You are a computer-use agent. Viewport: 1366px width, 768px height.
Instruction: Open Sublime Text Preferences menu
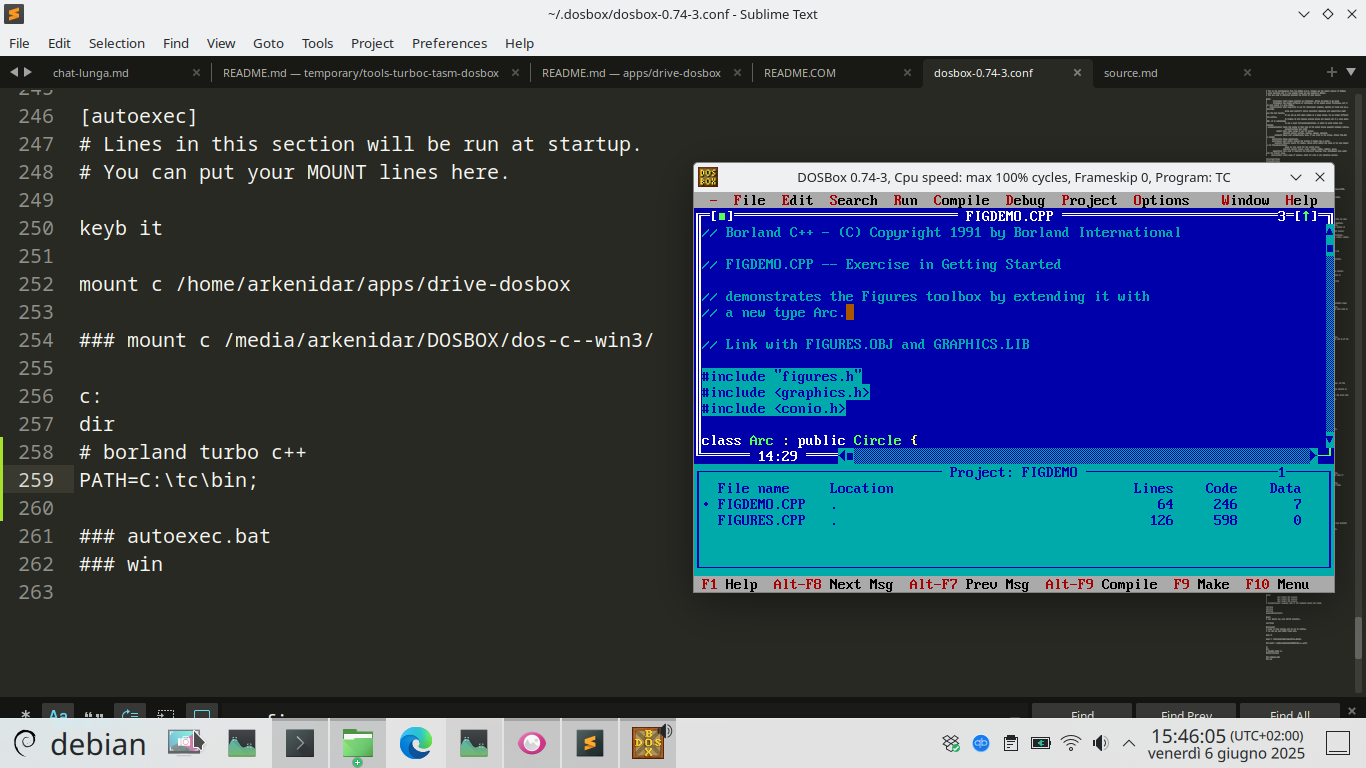(x=450, y=43)
